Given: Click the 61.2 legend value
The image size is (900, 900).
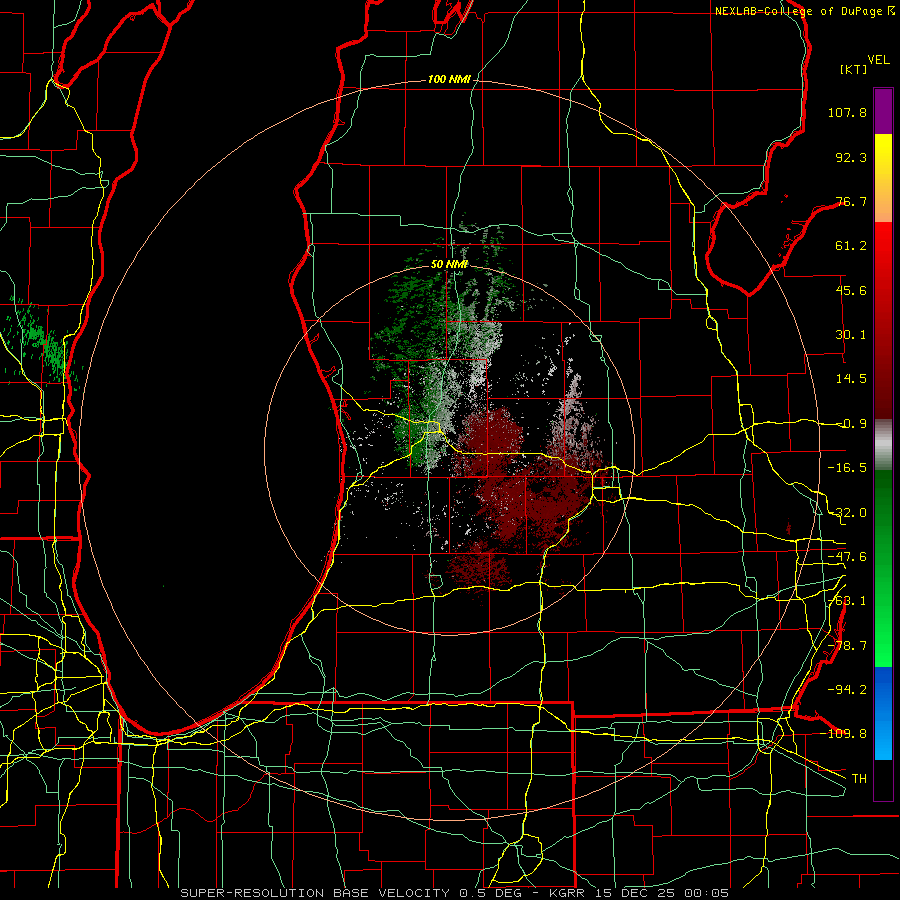Looking at the screenshot, I should pos(851,246).
